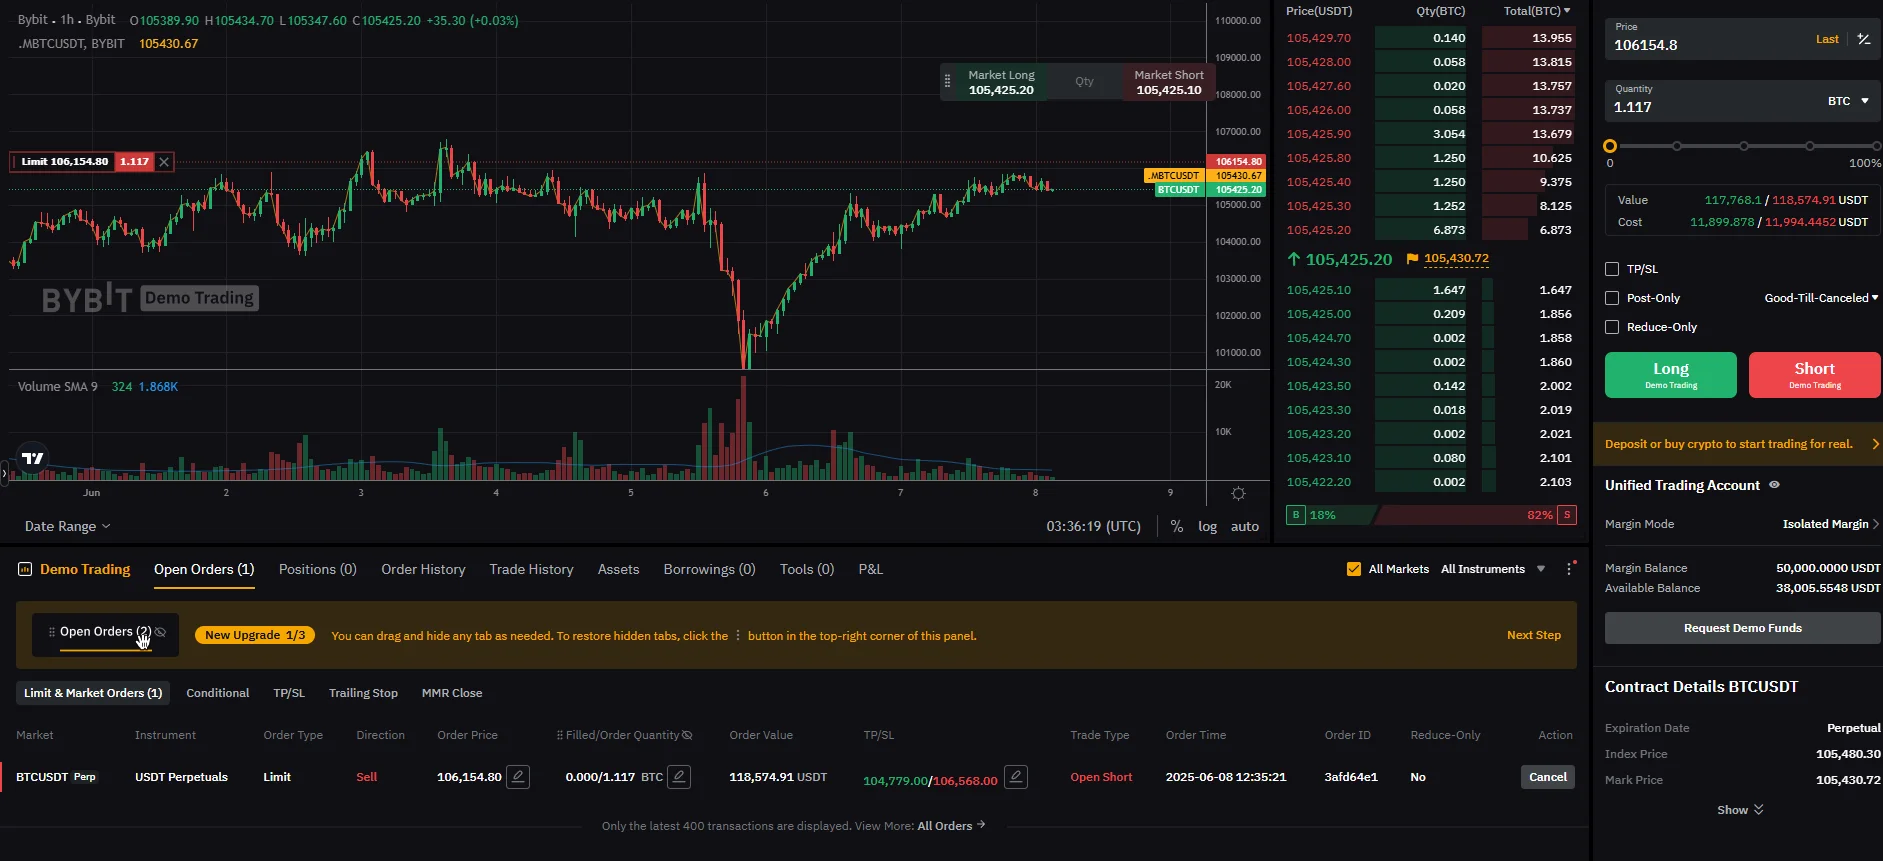
Task: Open the Good-Till-Canceled dropdown
Action: (1821, 298)
